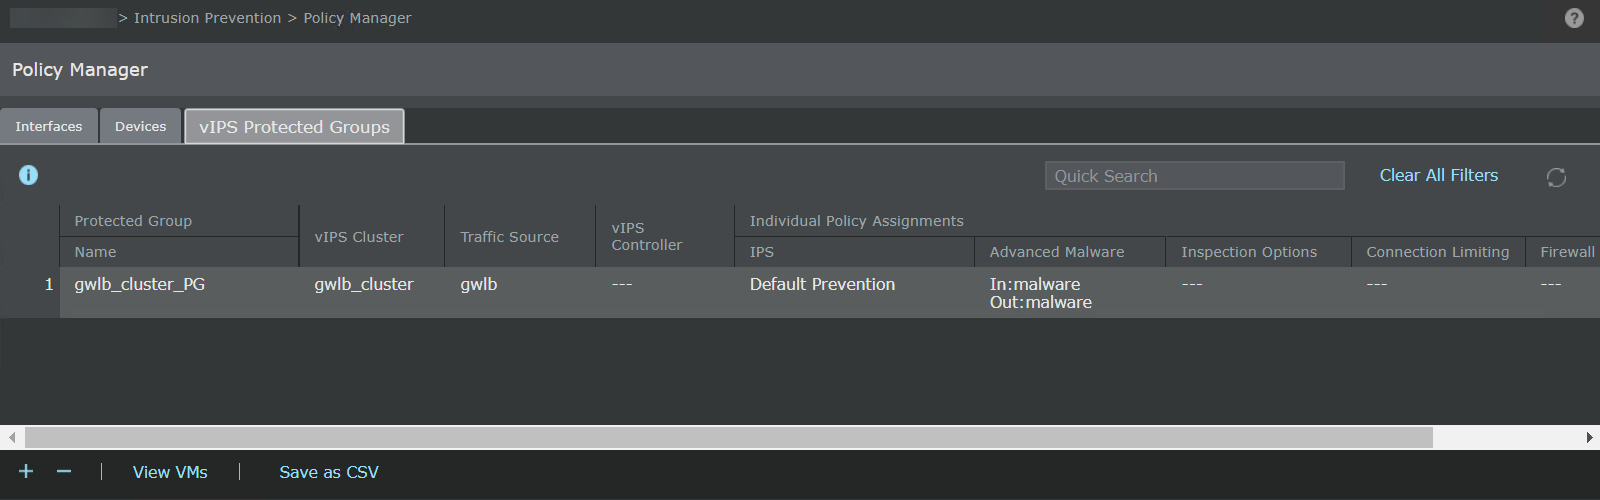
Task: Click the Clear All Filters link
Action: pyautogui.click(x=1438, y=175)
